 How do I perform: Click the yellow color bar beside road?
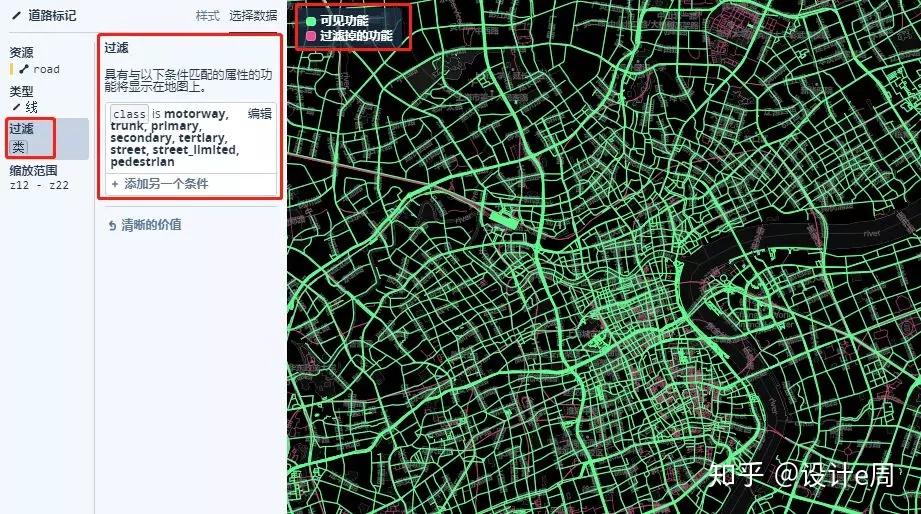coord(11,69)
